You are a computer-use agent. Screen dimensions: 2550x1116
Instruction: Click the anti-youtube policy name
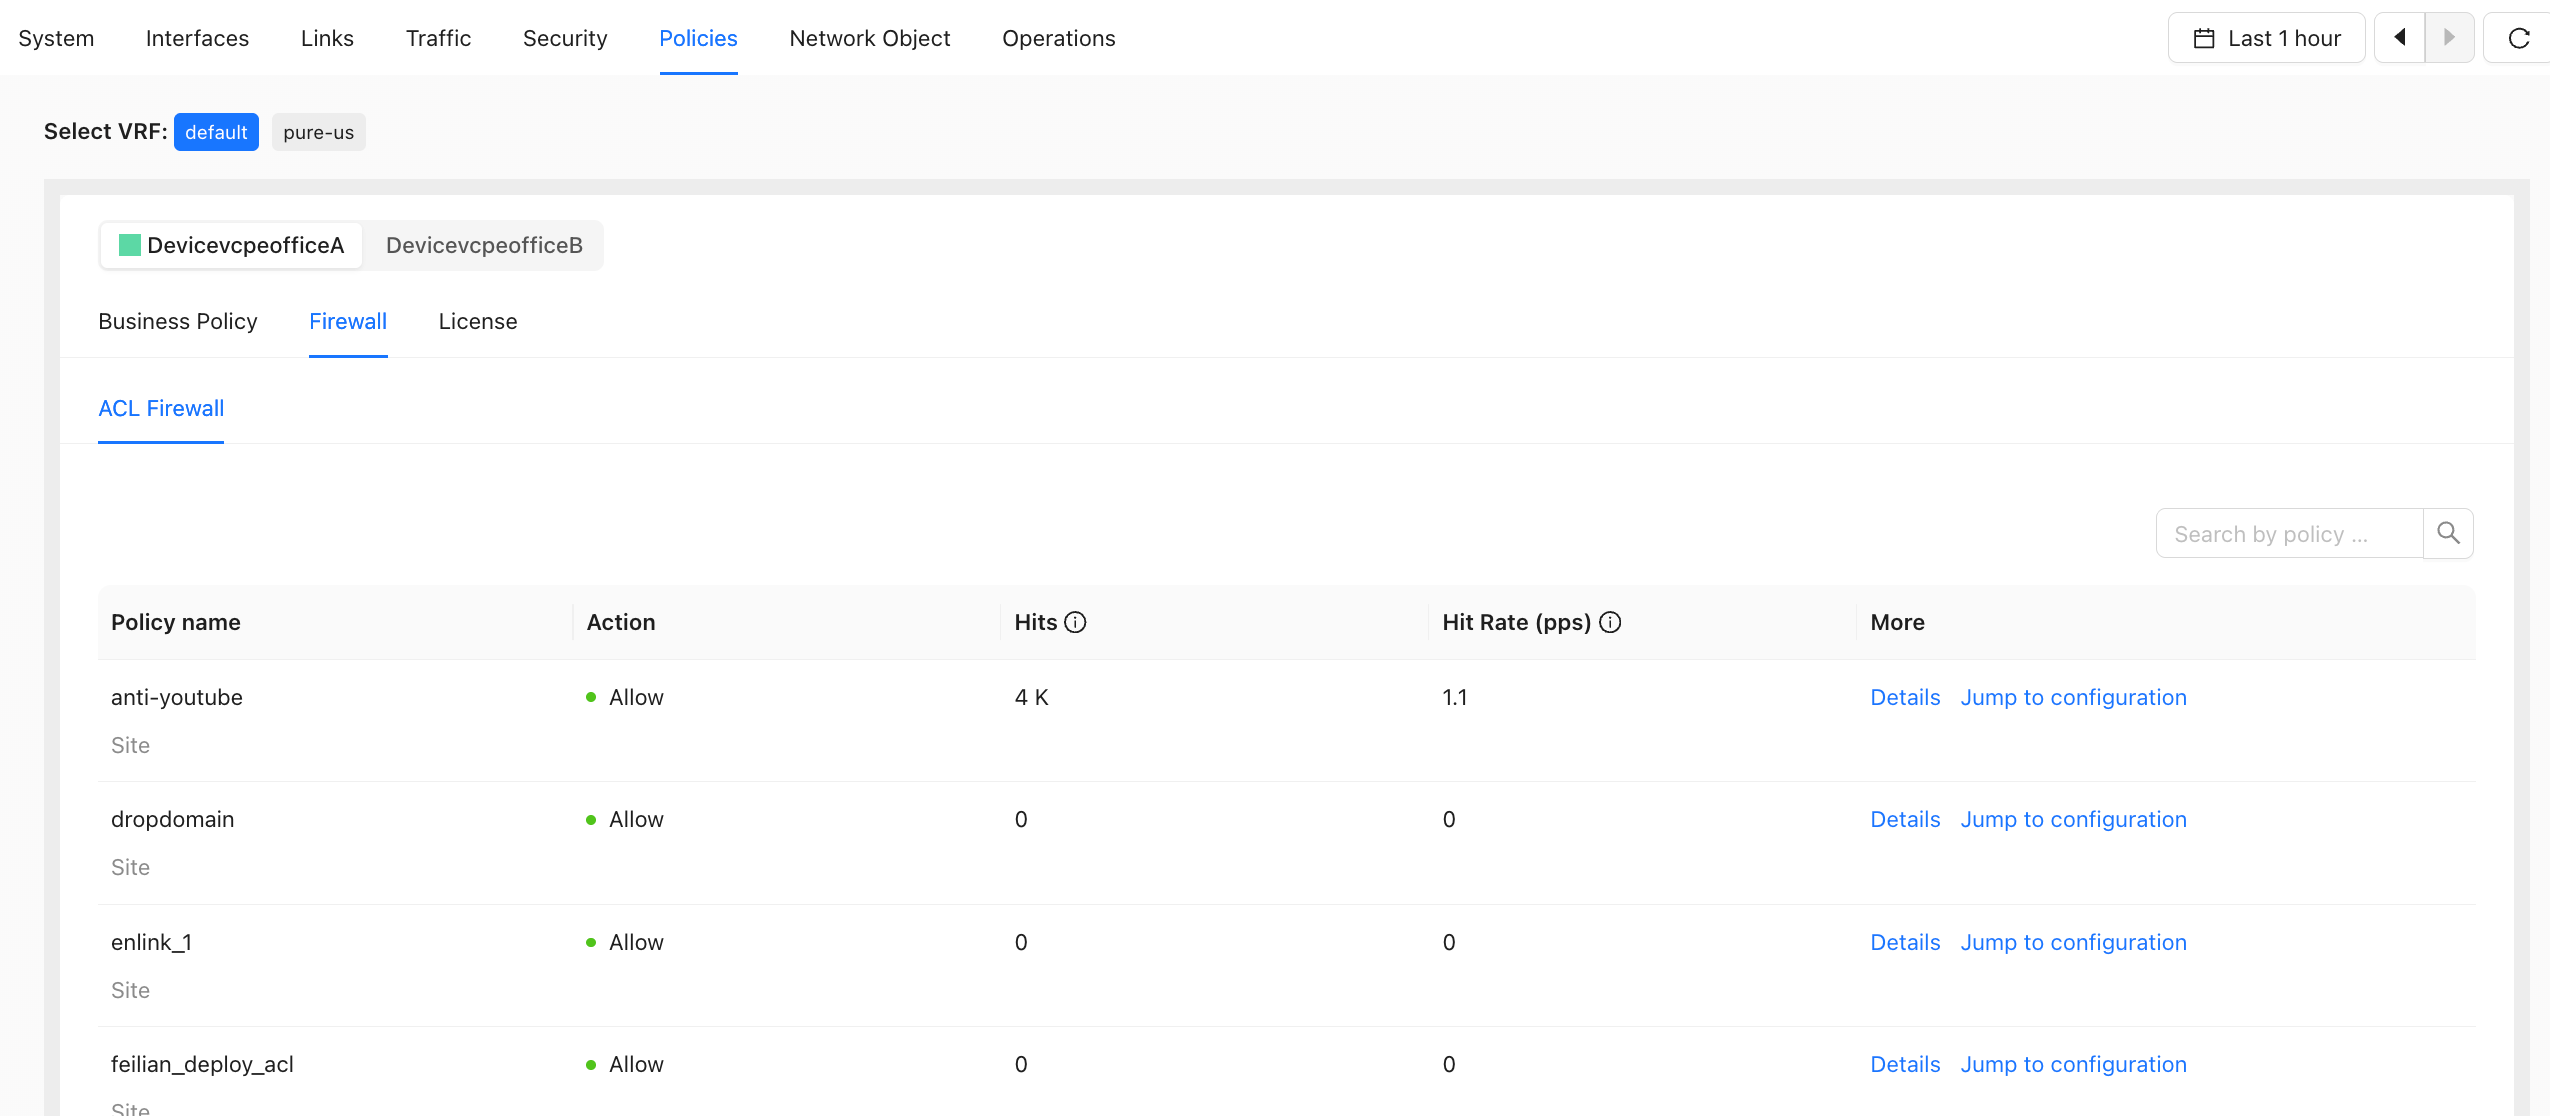(177, 697)
